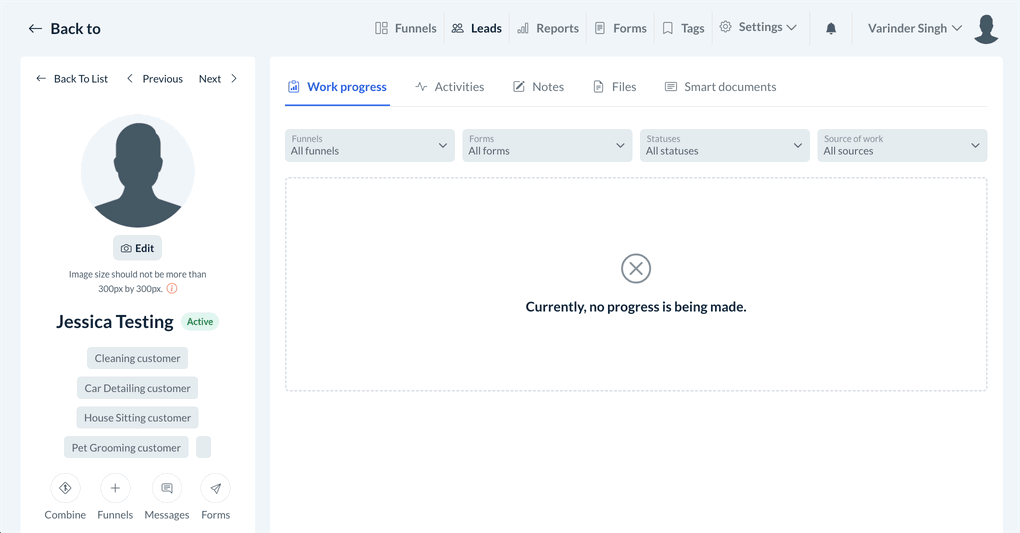Open the All sources dropdown
Viewport: 1020px width, 533px height.
(x=902, y=145)
